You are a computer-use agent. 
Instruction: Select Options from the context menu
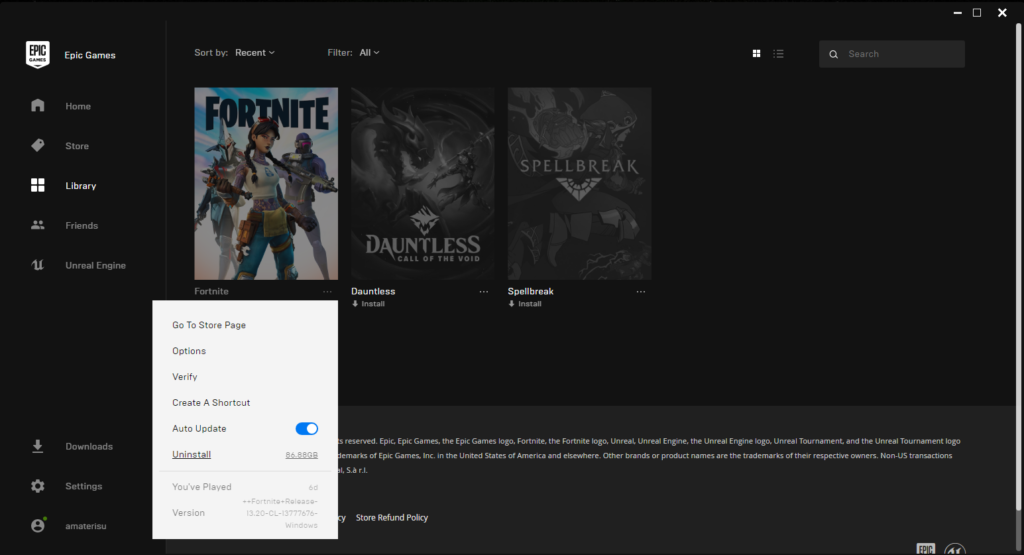(x=189, y=351)
